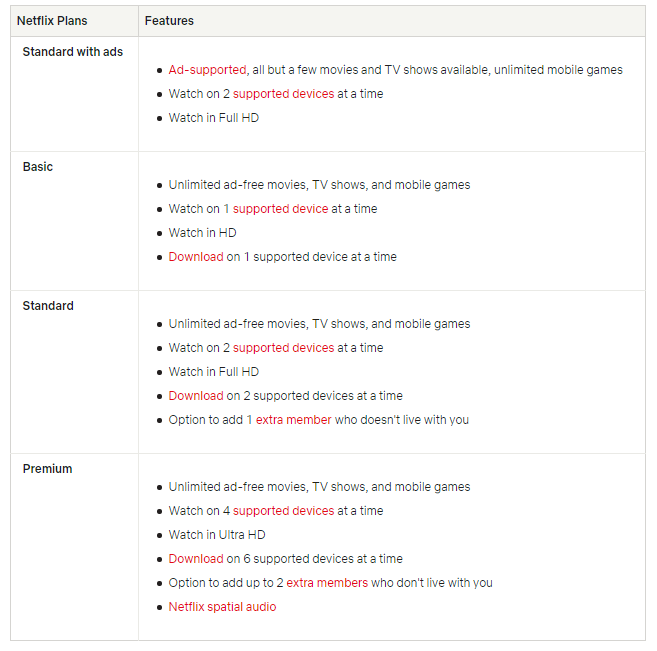Open the 1 extra member link

(x=289, y=420)
